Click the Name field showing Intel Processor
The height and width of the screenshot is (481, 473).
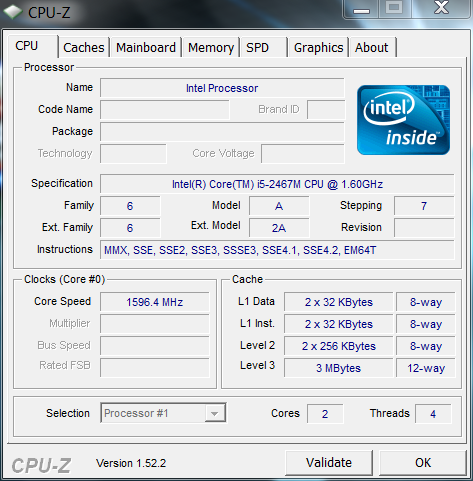pyautogui.click(x=222, y=88)
